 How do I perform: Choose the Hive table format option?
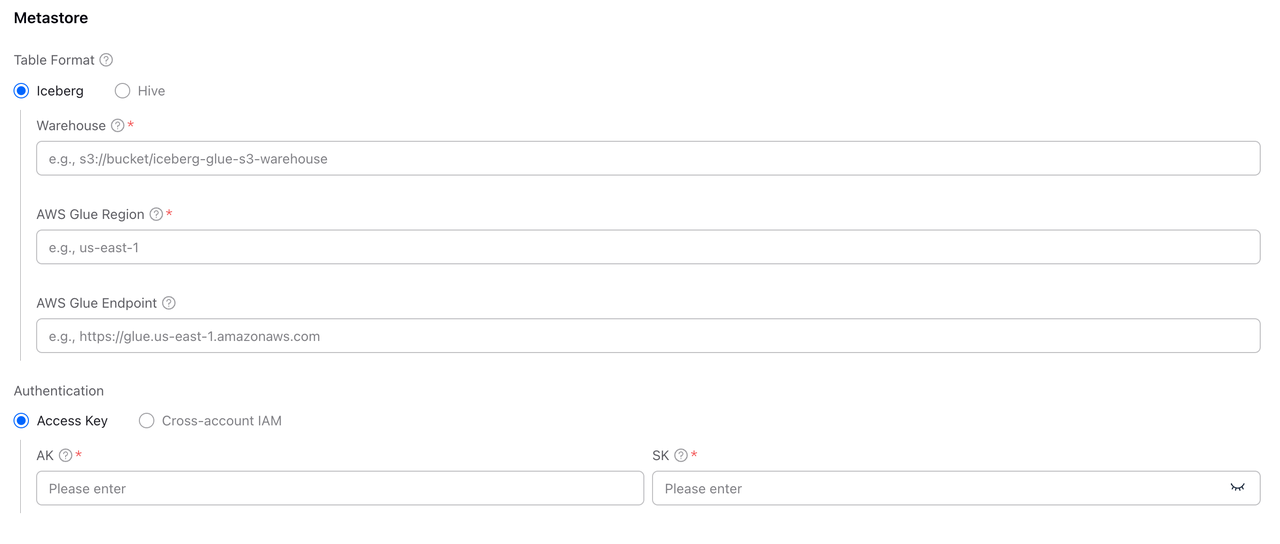pos(123,91)
